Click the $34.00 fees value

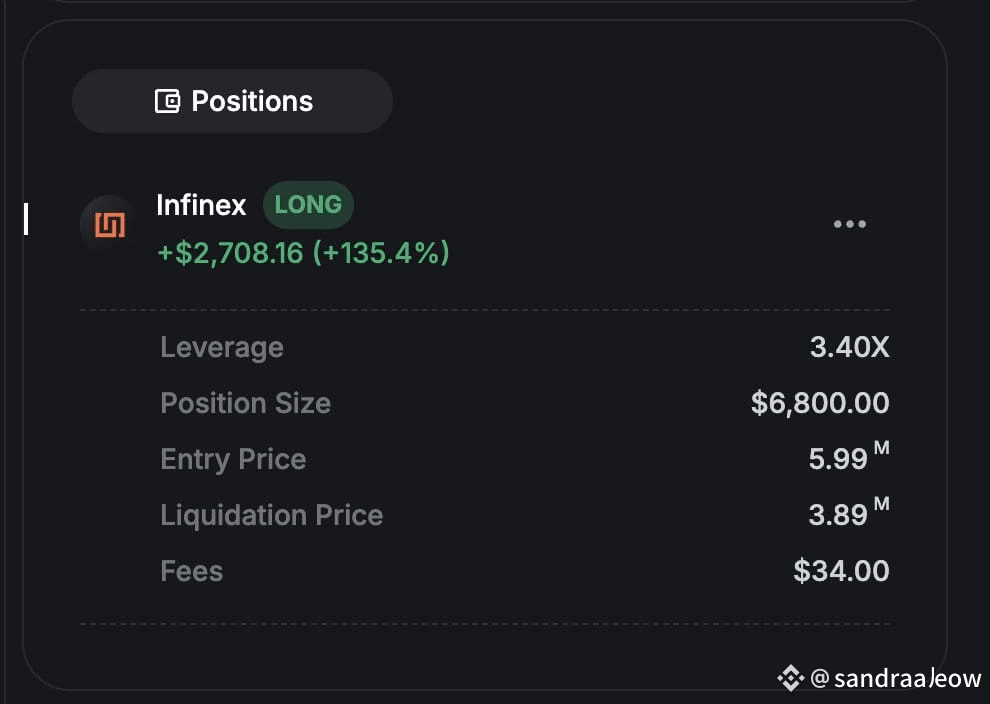(841, 571)
